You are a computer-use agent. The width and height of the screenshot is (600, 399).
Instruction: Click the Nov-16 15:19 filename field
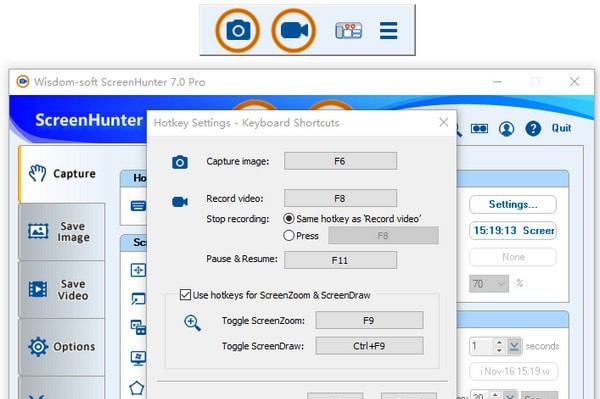(513, 371)
